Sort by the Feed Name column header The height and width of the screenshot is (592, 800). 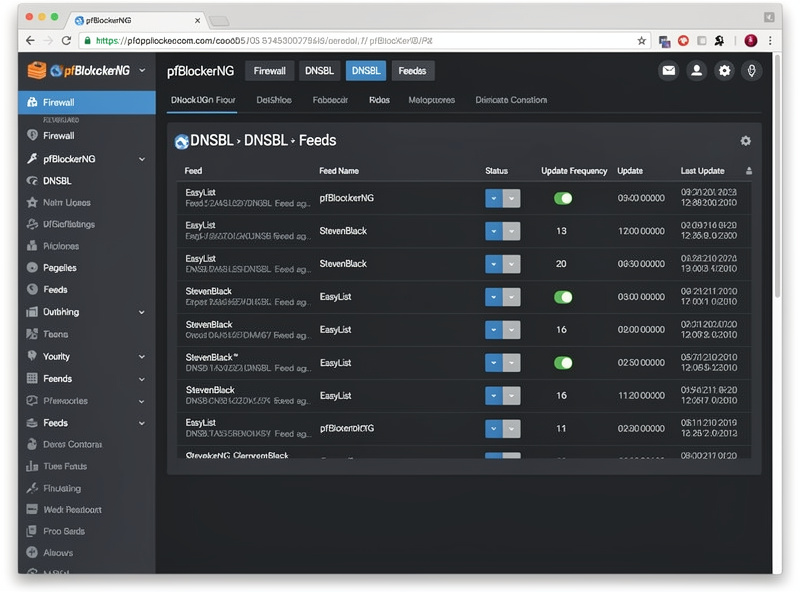click(x=339, y=171)
